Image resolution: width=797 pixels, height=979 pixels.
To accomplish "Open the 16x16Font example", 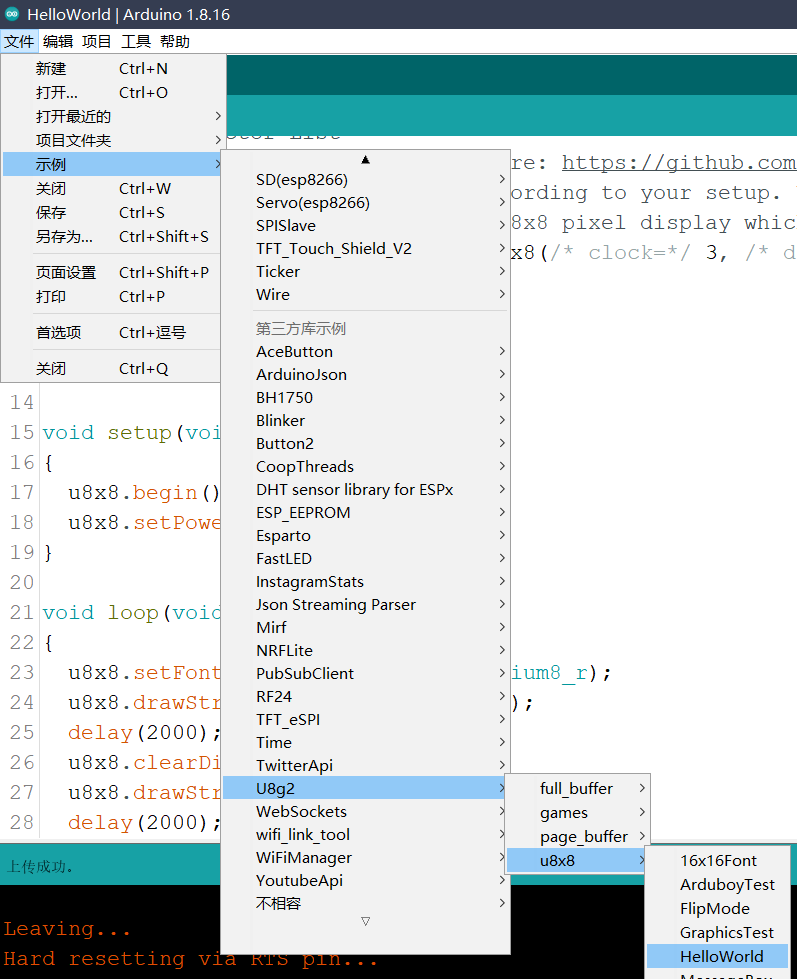I will coord(718,860).
